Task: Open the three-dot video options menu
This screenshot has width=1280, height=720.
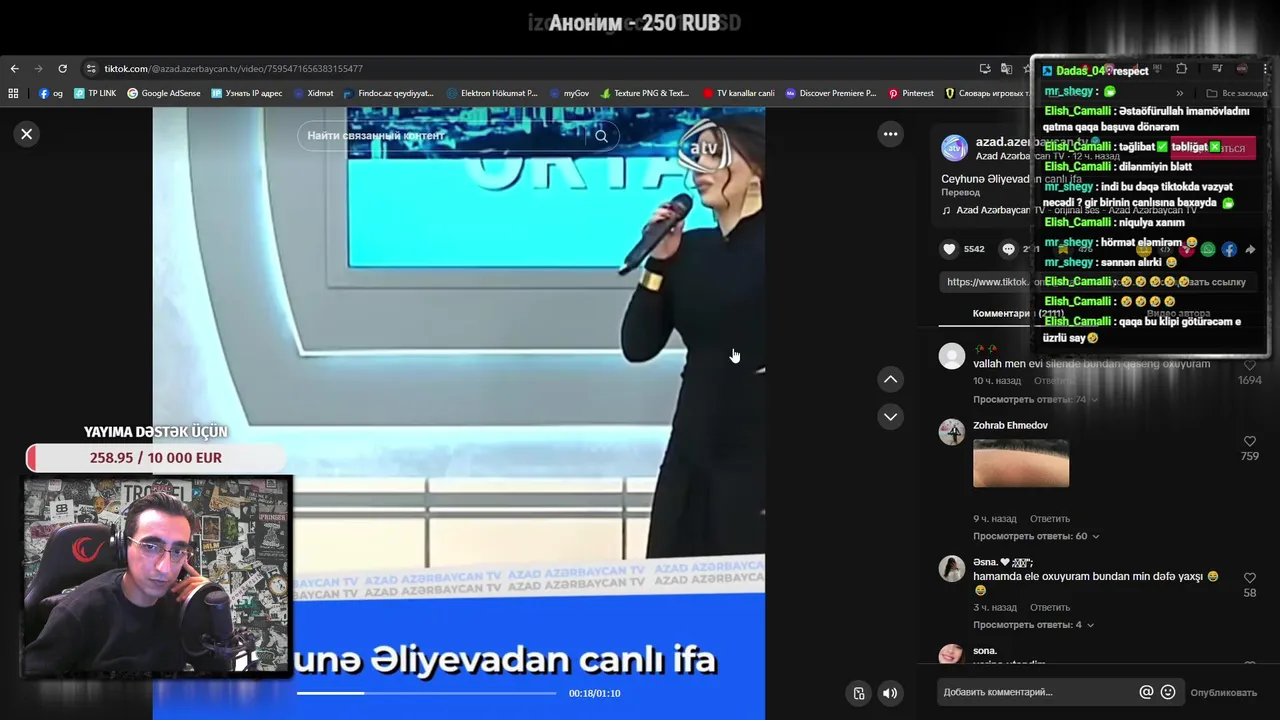Action: (890, 134)
